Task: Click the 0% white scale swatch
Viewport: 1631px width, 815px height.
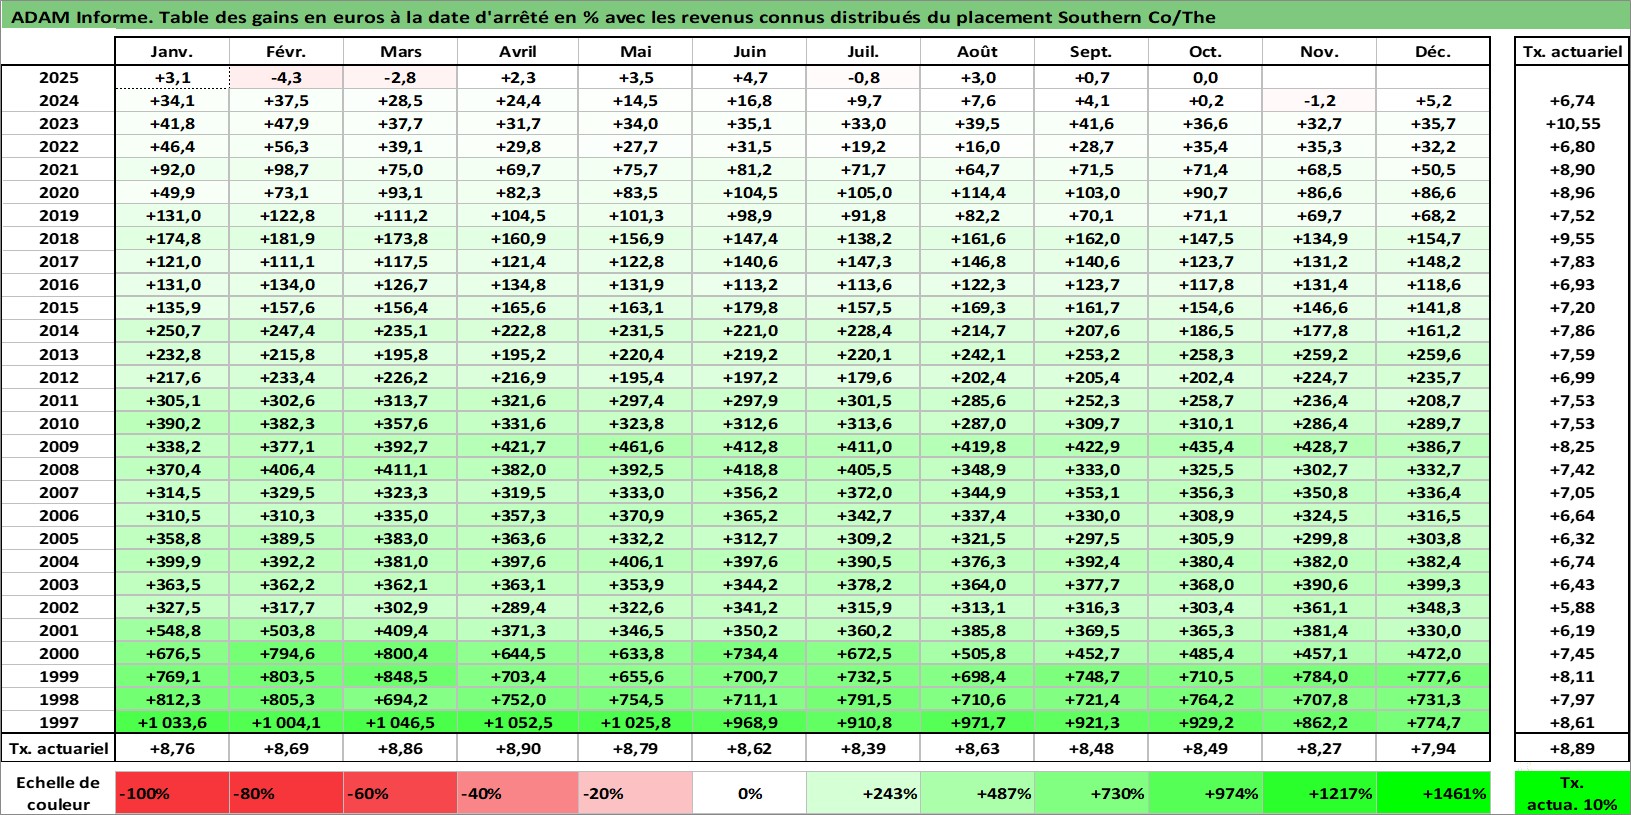Action: (x=749, y=793)
